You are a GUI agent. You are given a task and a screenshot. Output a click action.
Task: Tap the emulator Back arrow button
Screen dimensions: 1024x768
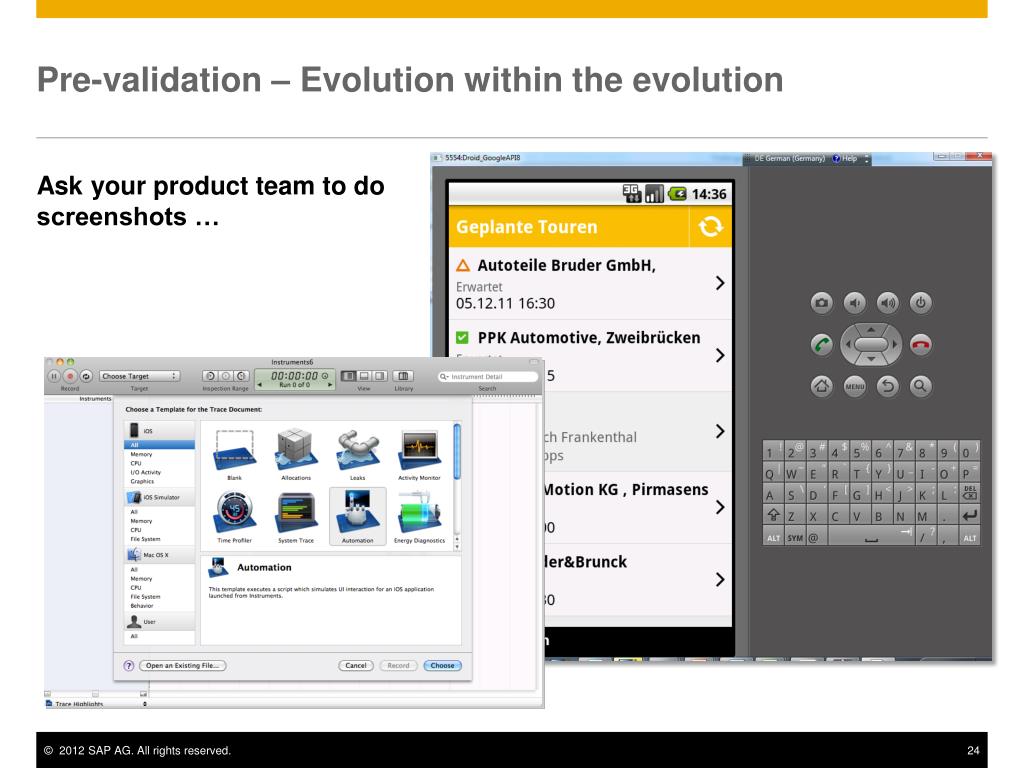(888, 386)
